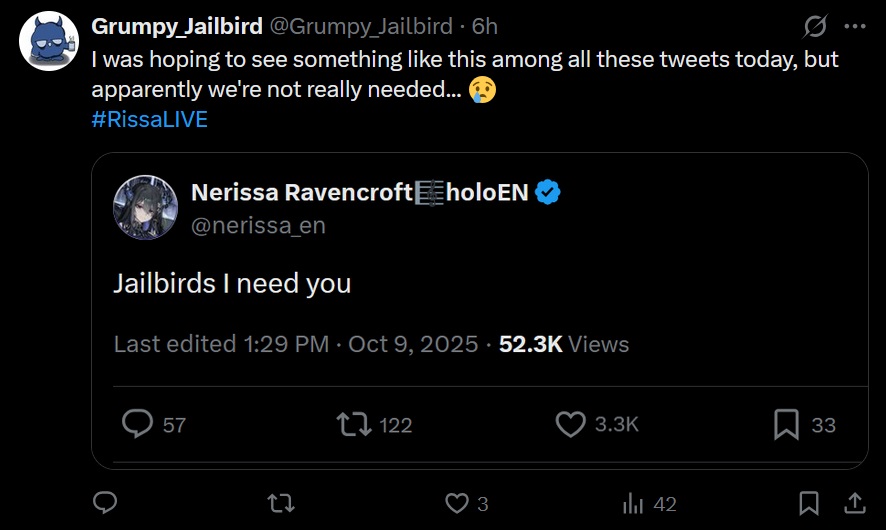This screenshot has height=530, width=886.
Task: Like the quoted tweet with 3.3K likes
Action: 570,424
